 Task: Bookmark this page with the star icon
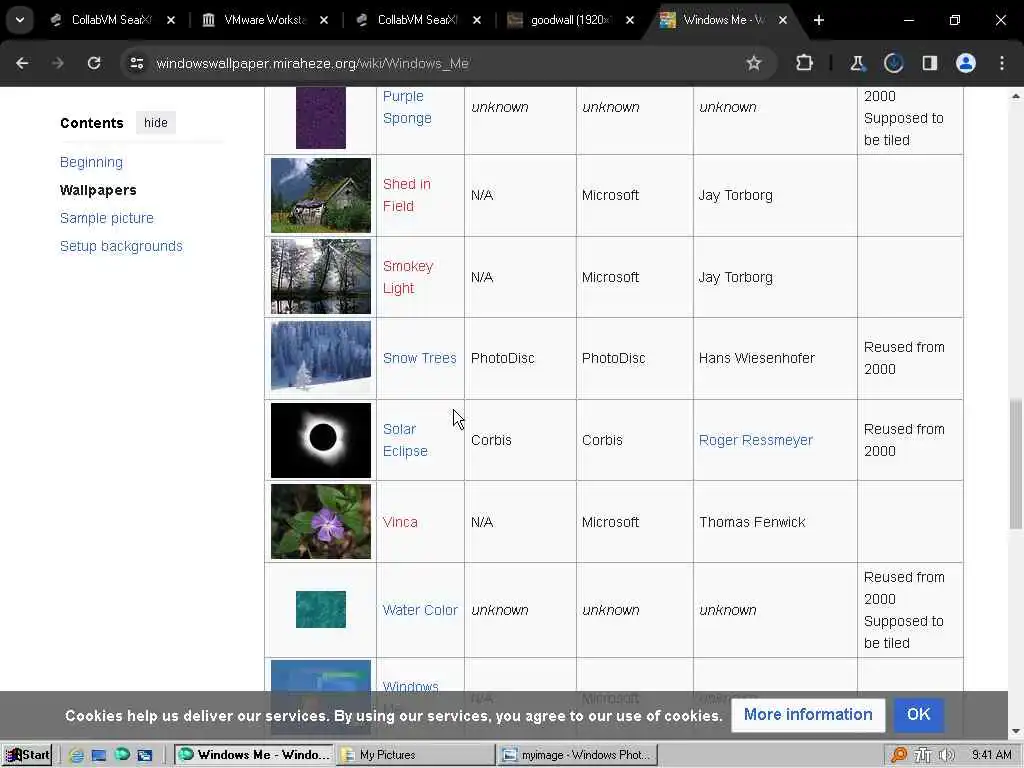tap(754, 63)
